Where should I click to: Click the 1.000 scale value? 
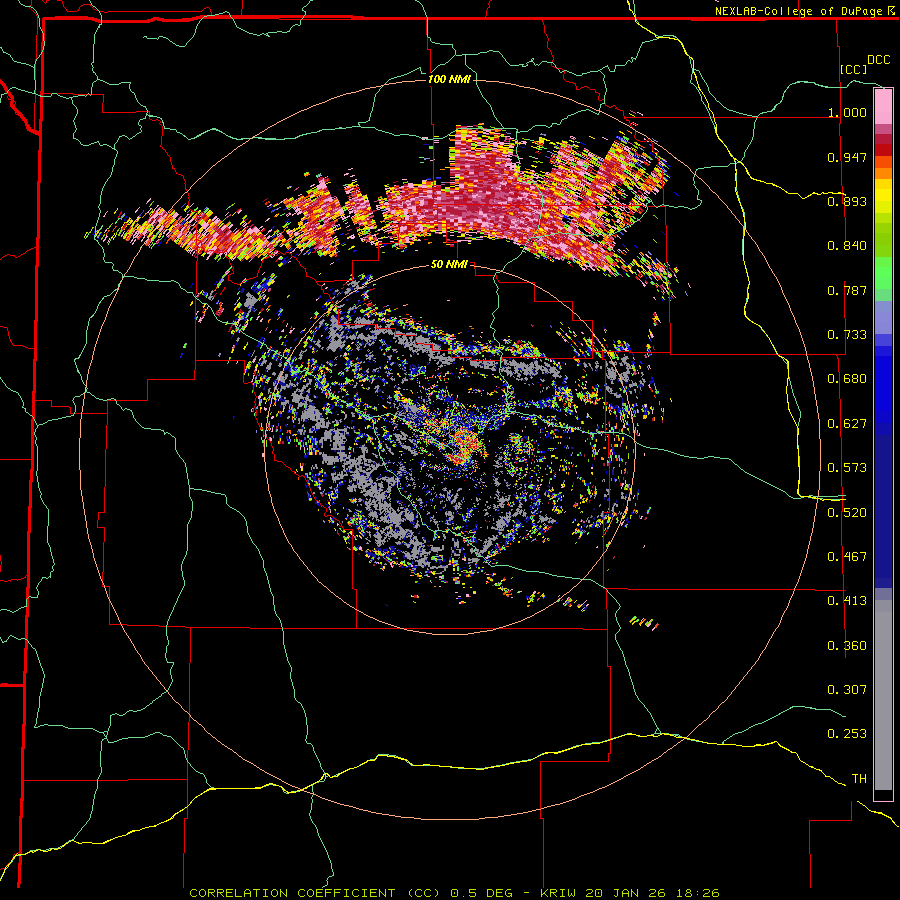847,112
